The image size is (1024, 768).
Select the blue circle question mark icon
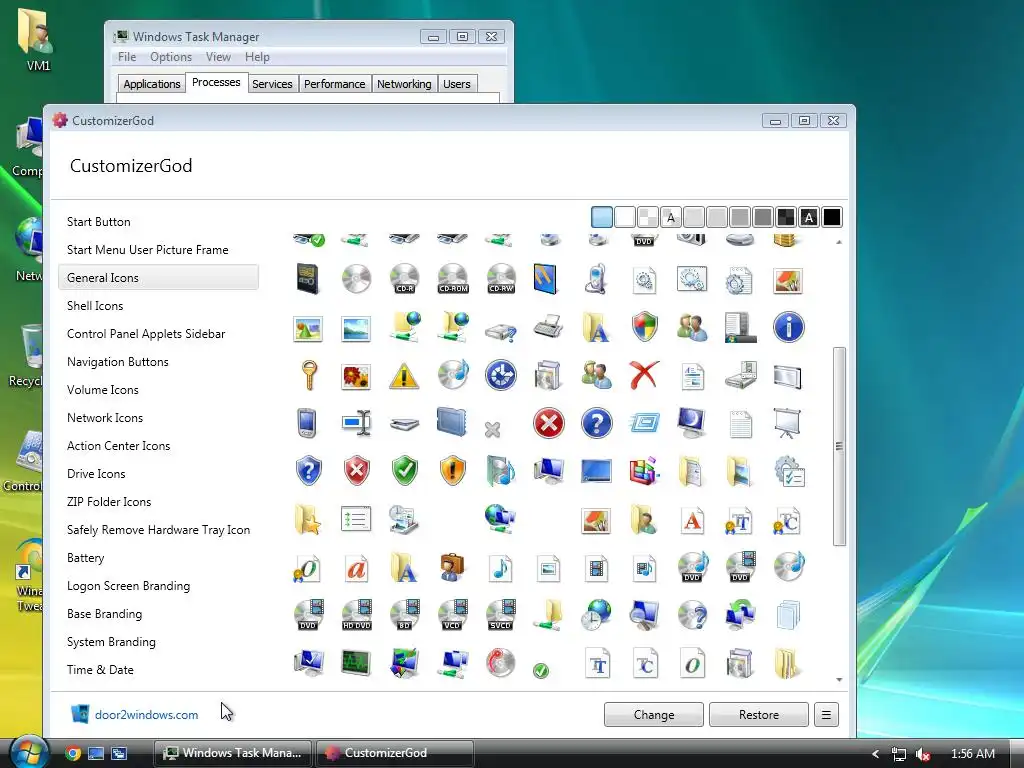596,423
